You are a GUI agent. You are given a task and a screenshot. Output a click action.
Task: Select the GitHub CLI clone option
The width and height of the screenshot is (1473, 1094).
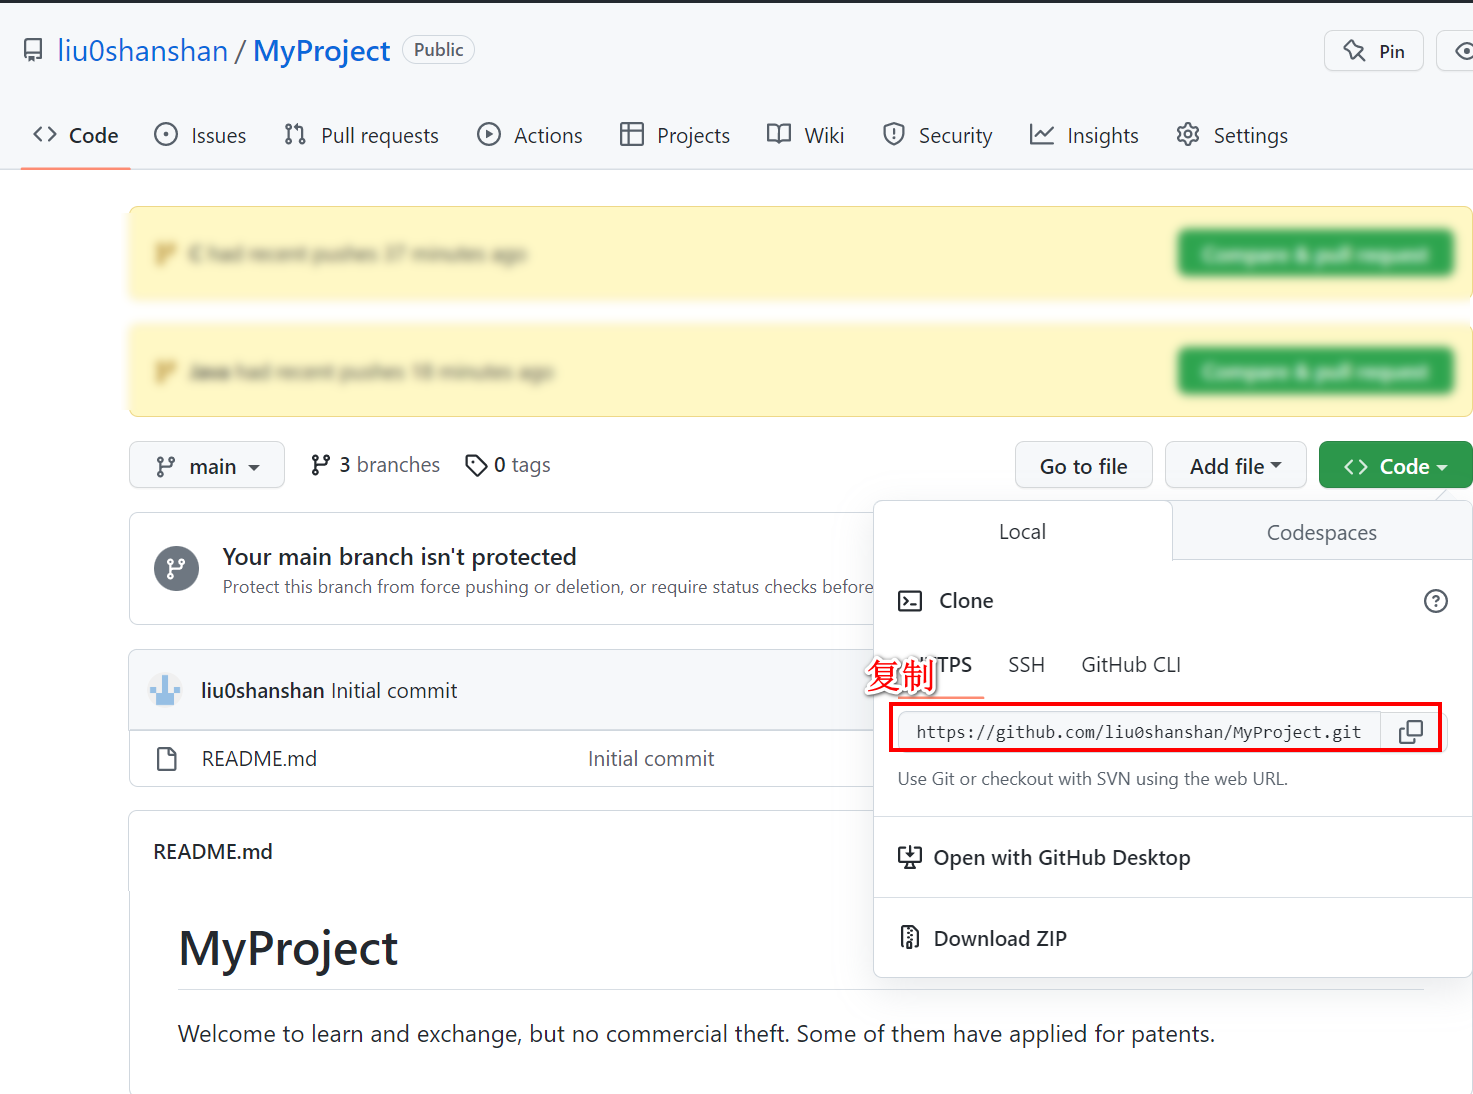pyautogui.click(x=1131, y=665)
